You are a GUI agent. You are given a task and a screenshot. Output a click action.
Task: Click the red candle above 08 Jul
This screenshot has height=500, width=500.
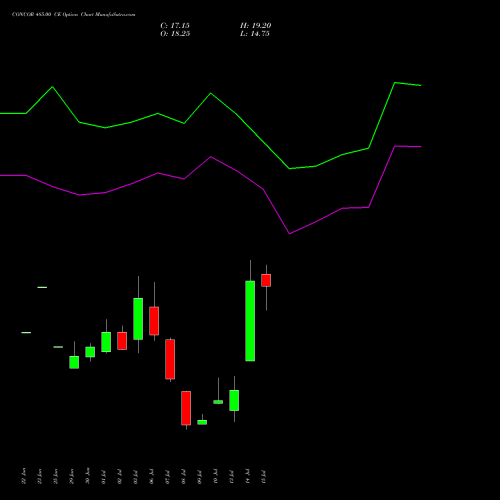coord(186,408)
